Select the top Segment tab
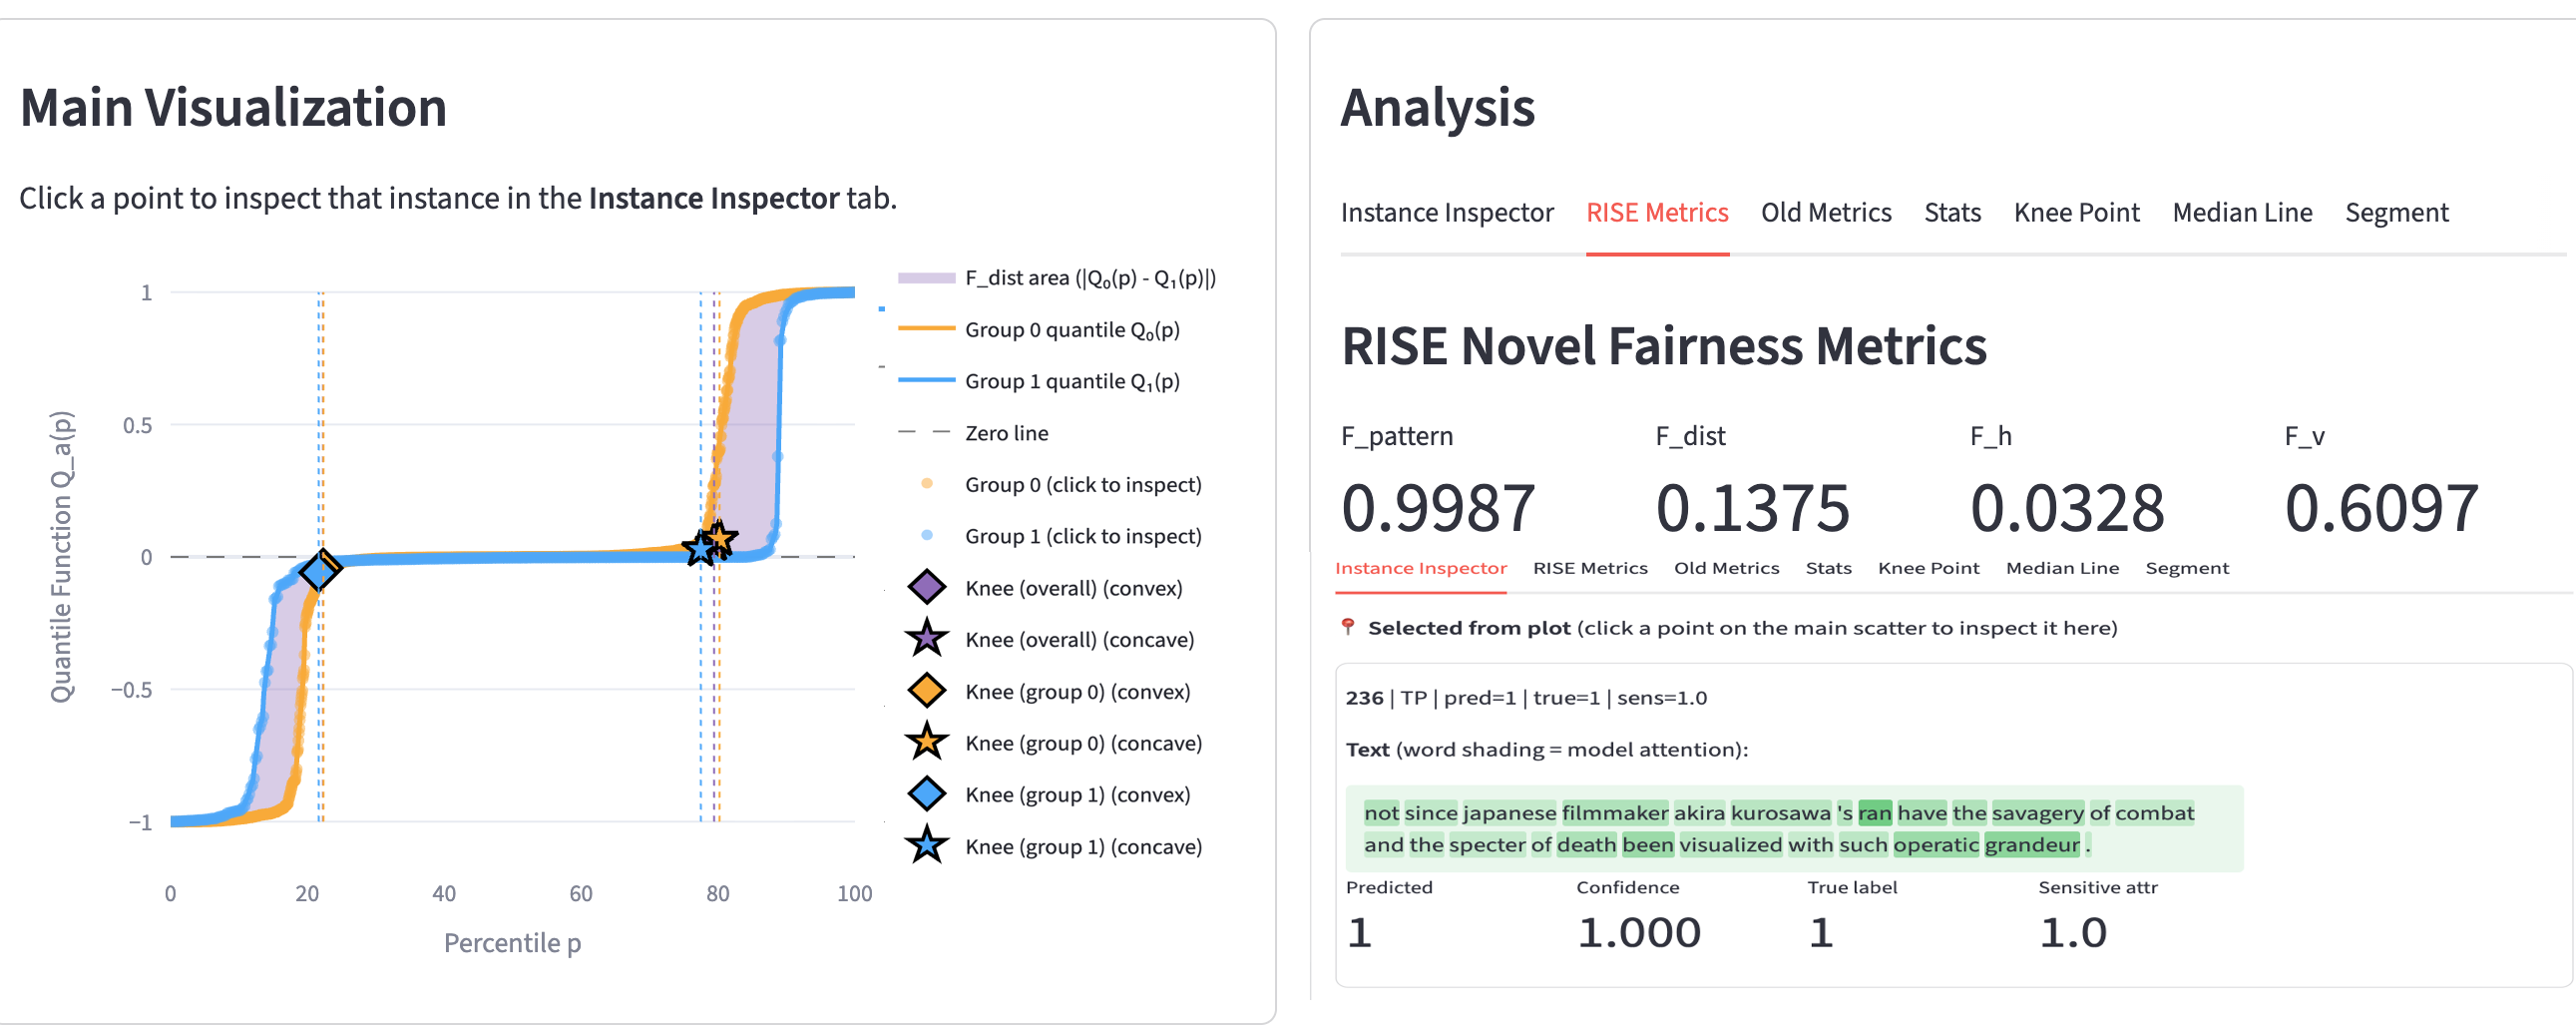 point(2396,213)
